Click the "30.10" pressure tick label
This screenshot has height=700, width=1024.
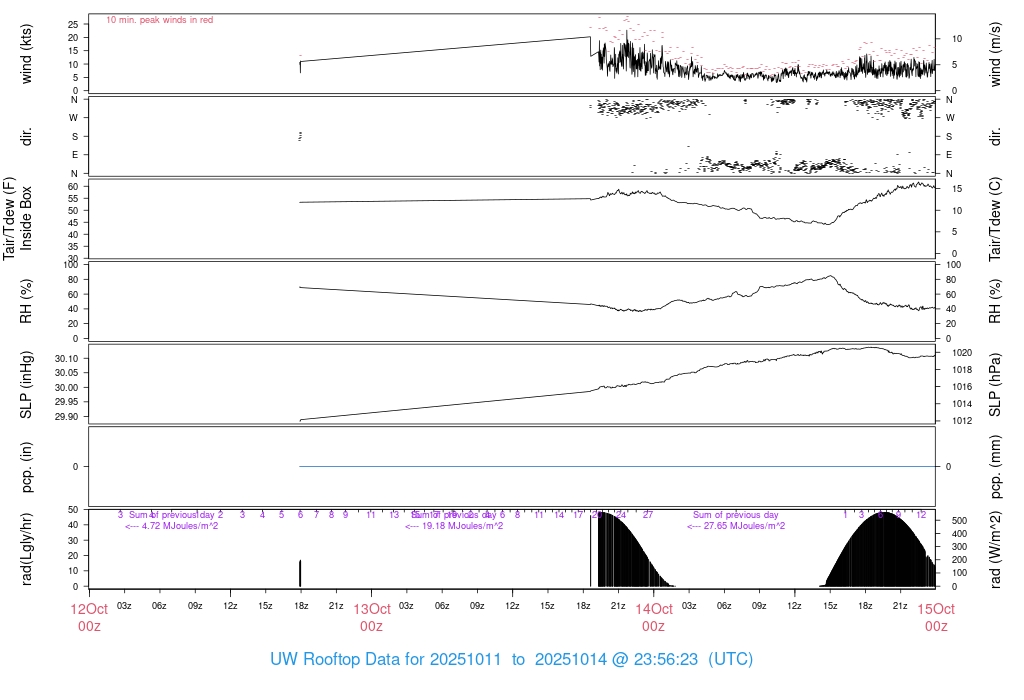click(x=67, y=358)
